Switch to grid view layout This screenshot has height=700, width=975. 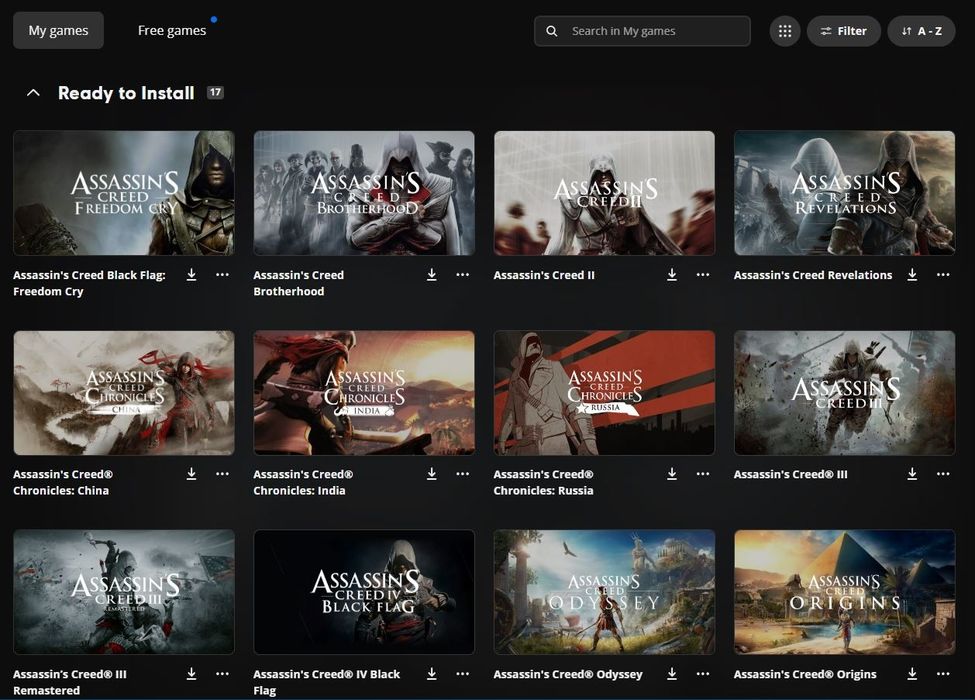click(x=785, y=31)
